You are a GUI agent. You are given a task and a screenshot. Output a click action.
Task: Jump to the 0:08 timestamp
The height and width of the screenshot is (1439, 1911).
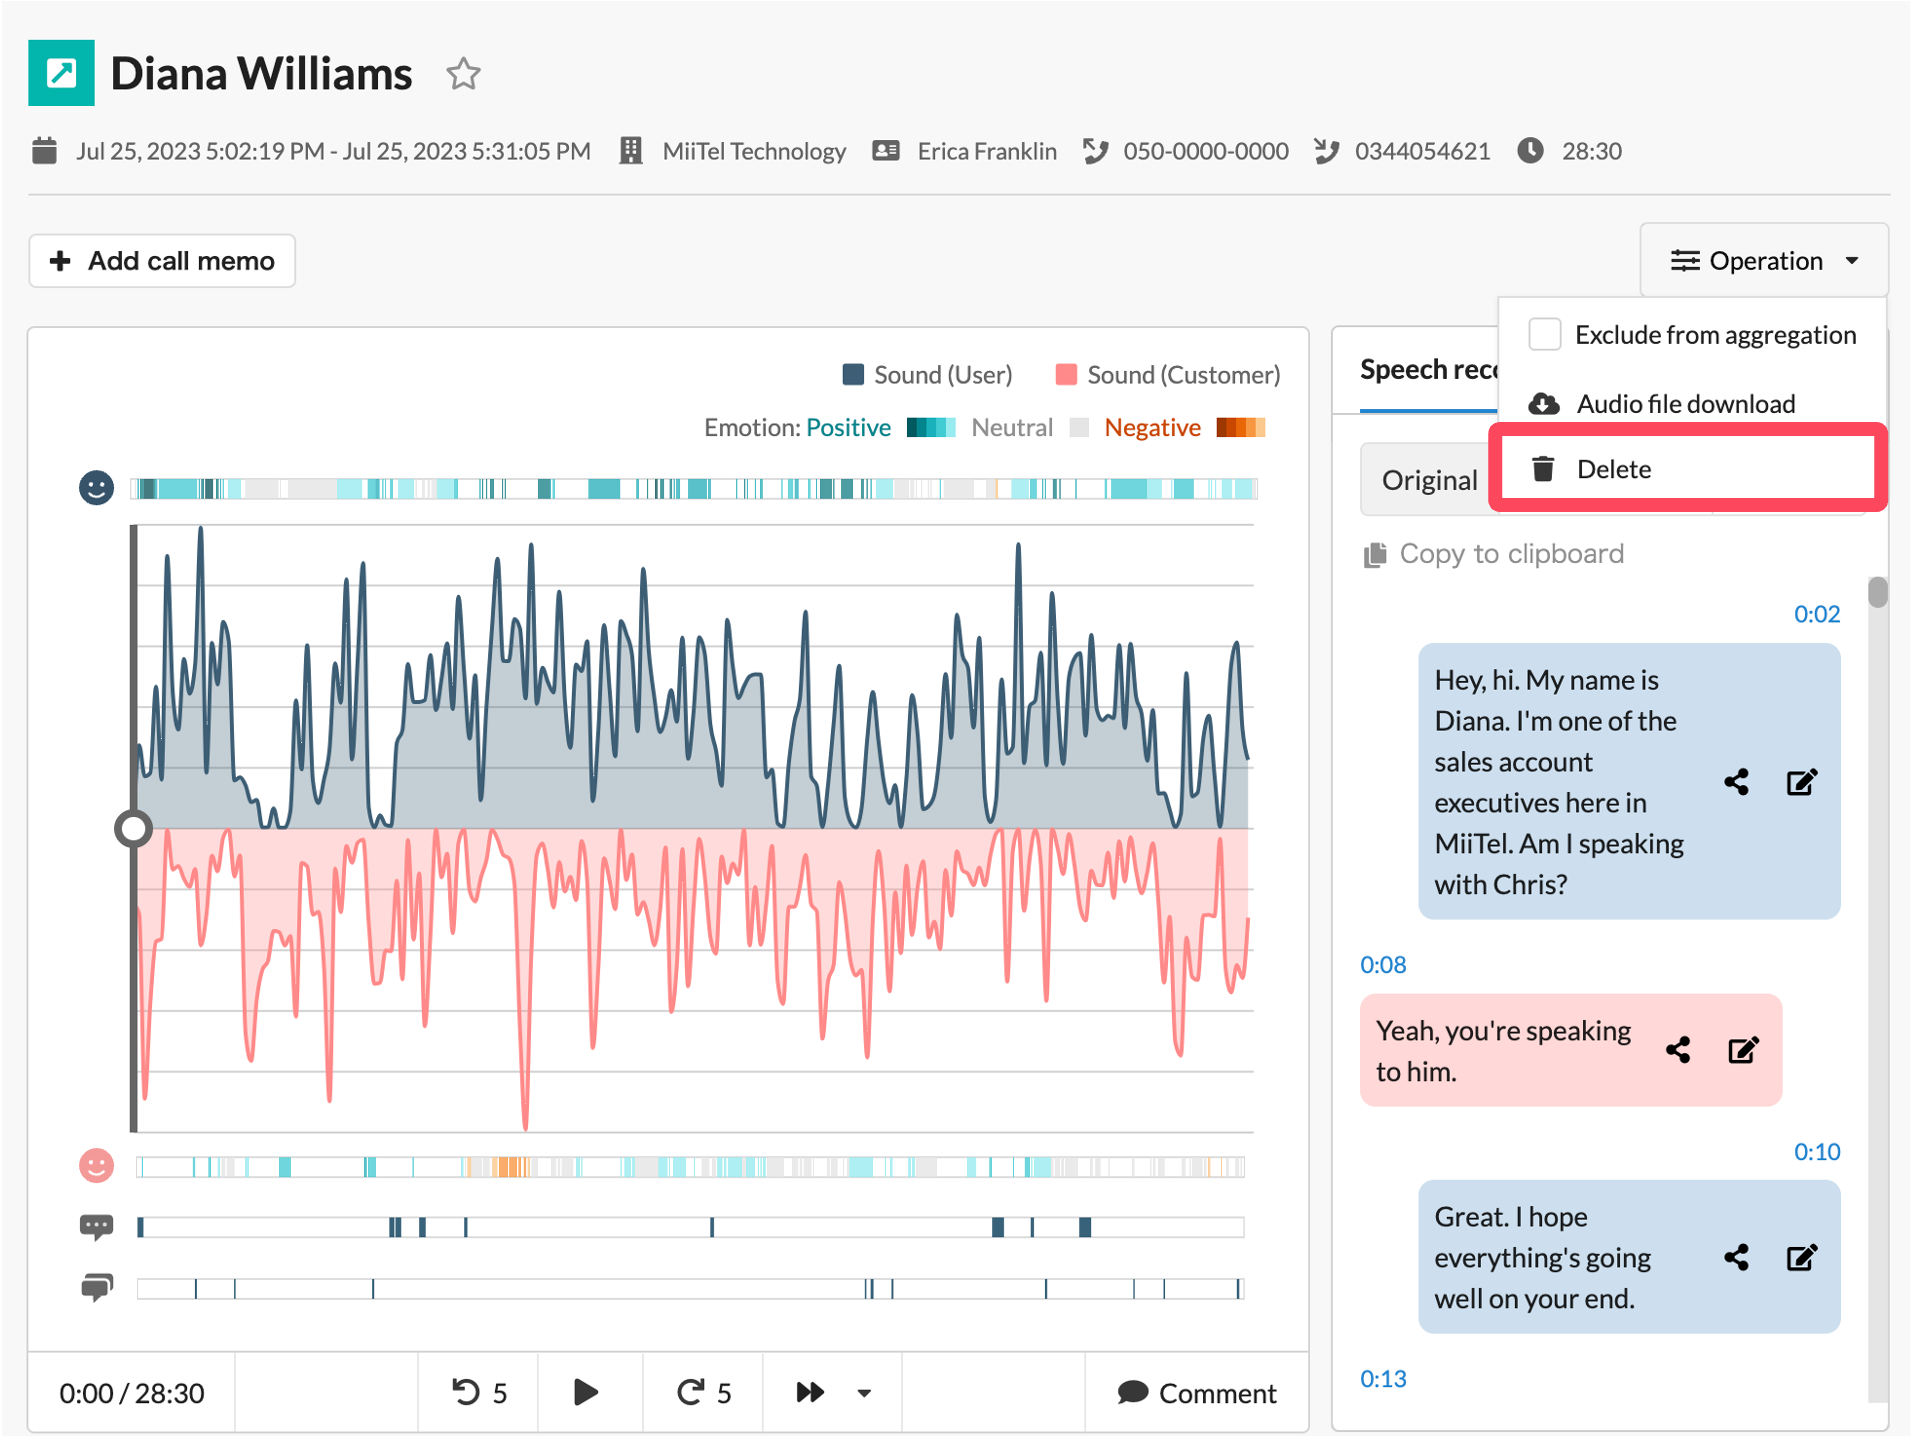[x=1383, y=965]
